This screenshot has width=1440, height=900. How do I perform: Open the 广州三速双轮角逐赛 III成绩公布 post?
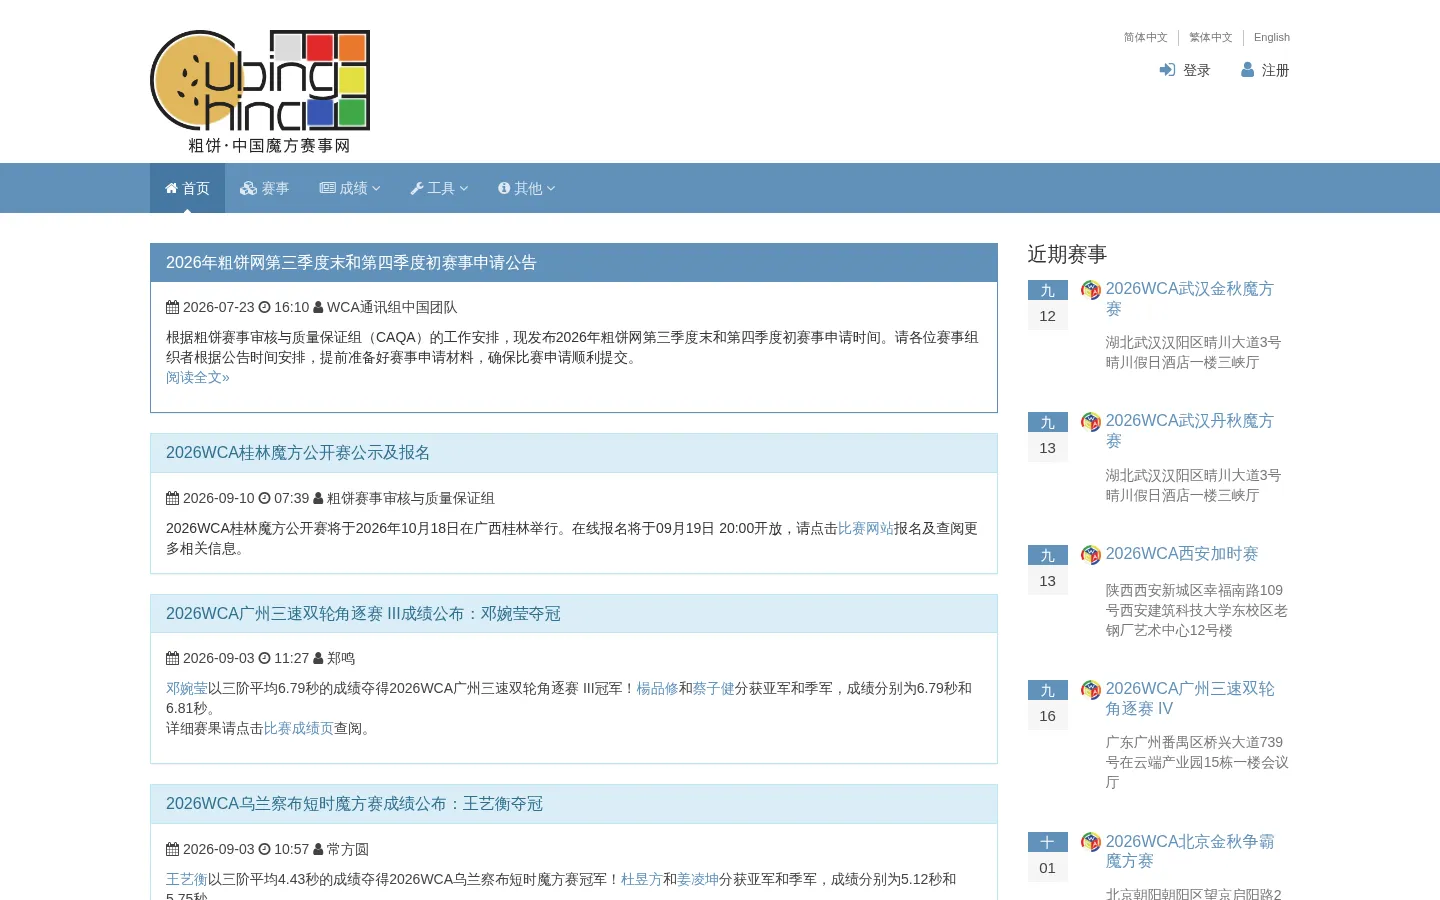[363, 614]
